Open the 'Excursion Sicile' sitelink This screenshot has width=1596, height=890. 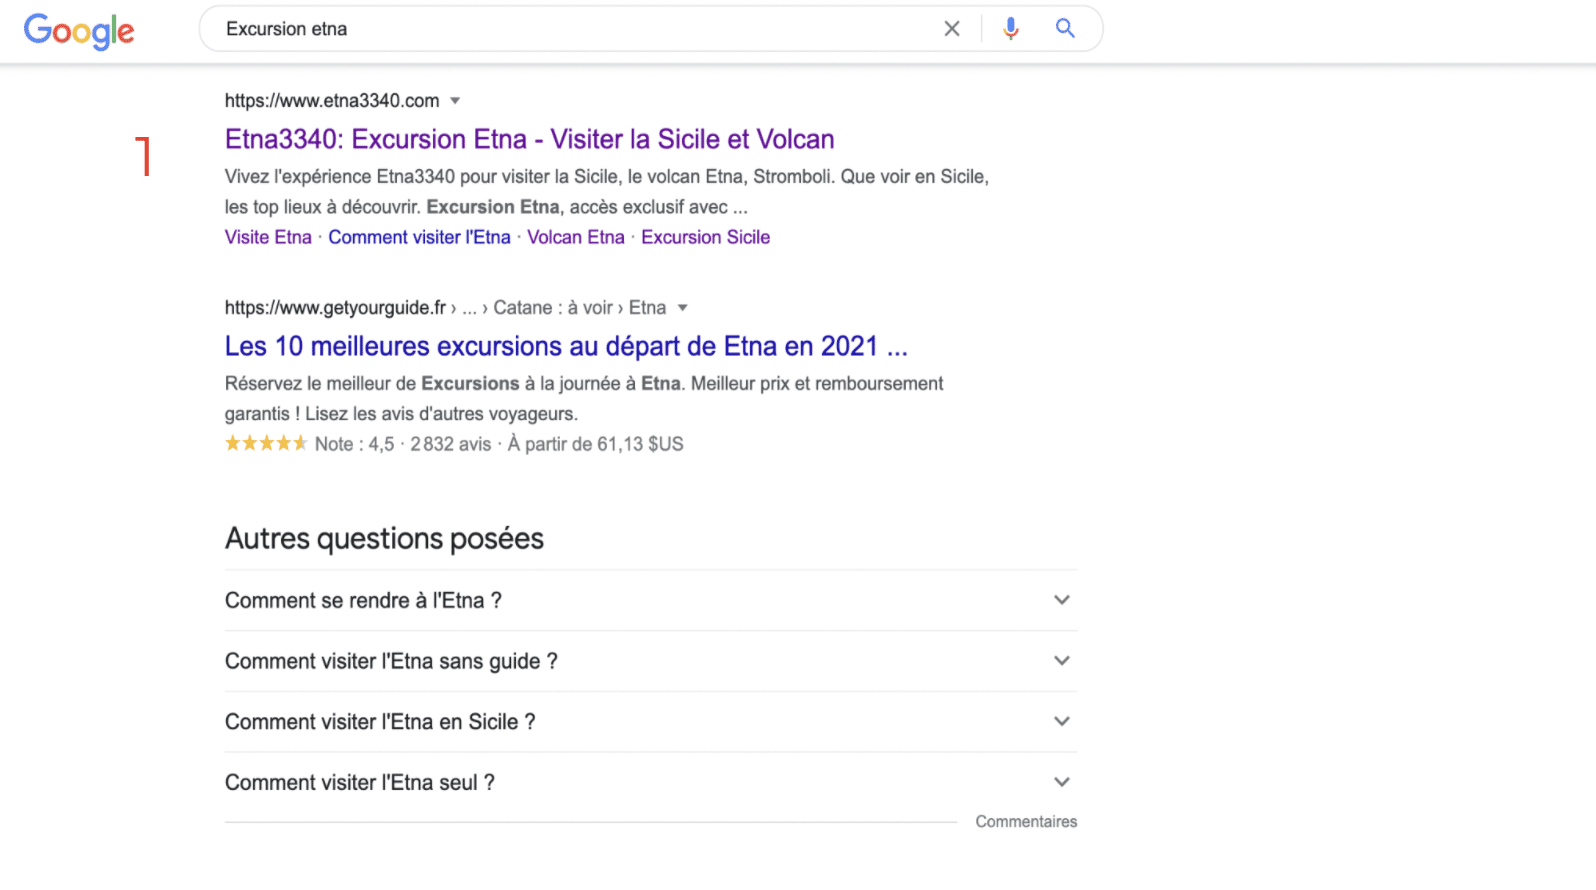click(x=706, y=237)
